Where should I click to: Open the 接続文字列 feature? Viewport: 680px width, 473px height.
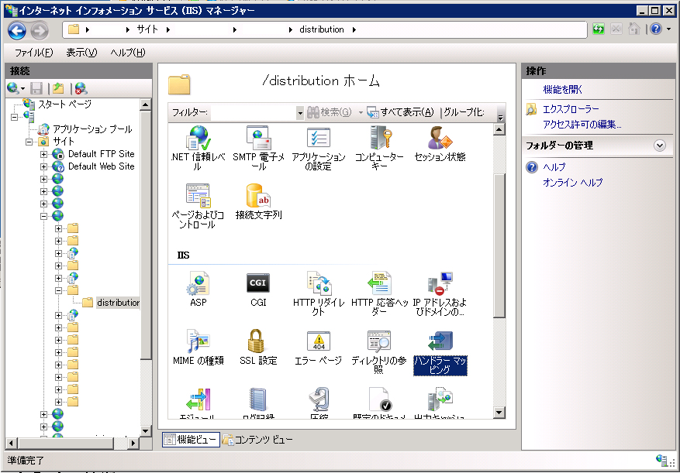258,202
